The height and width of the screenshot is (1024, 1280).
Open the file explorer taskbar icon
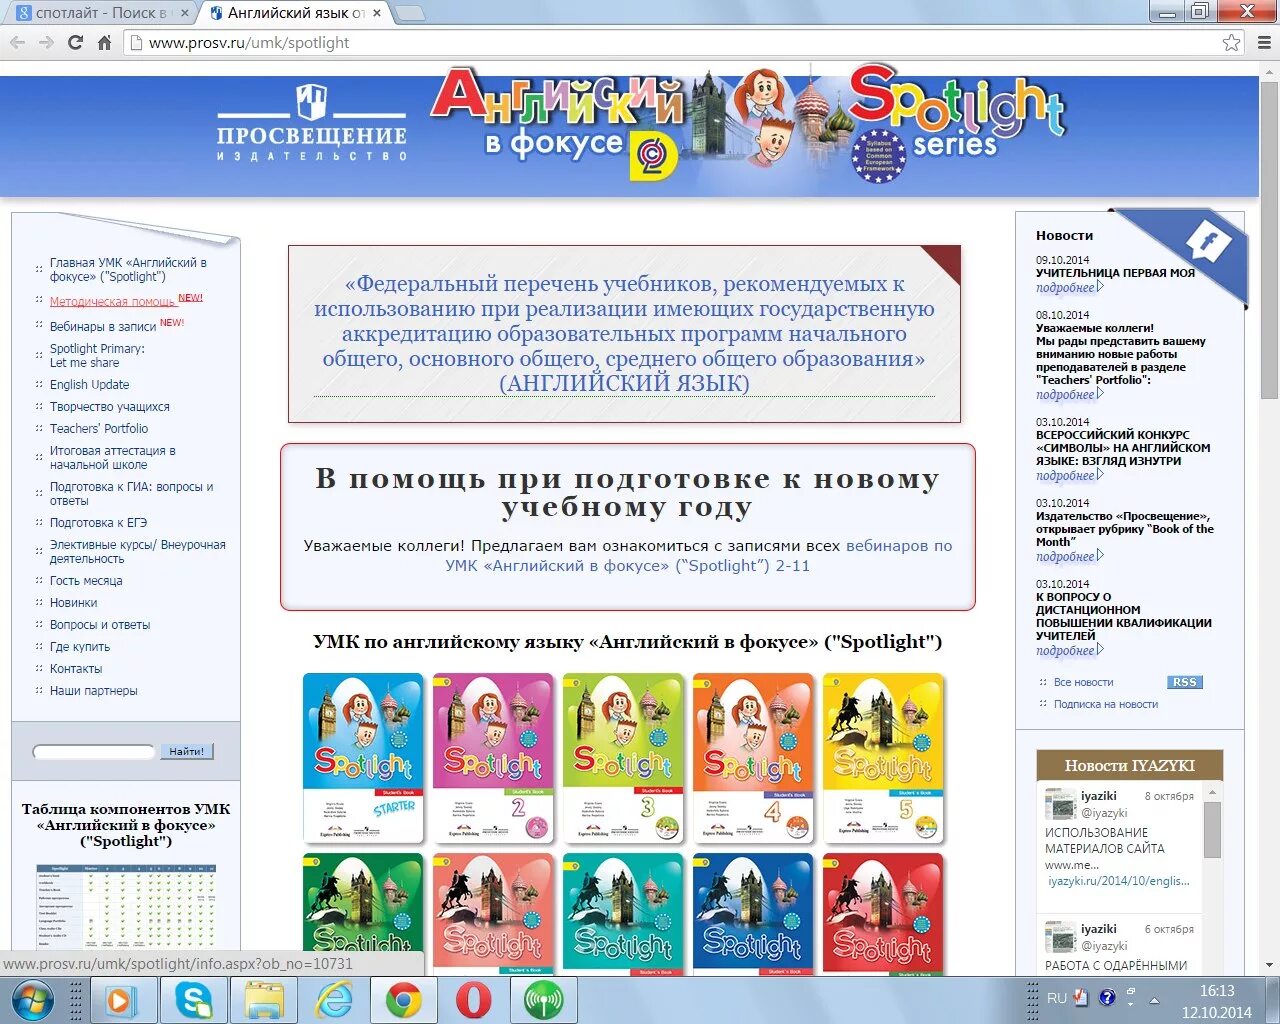pos(264,1000)
